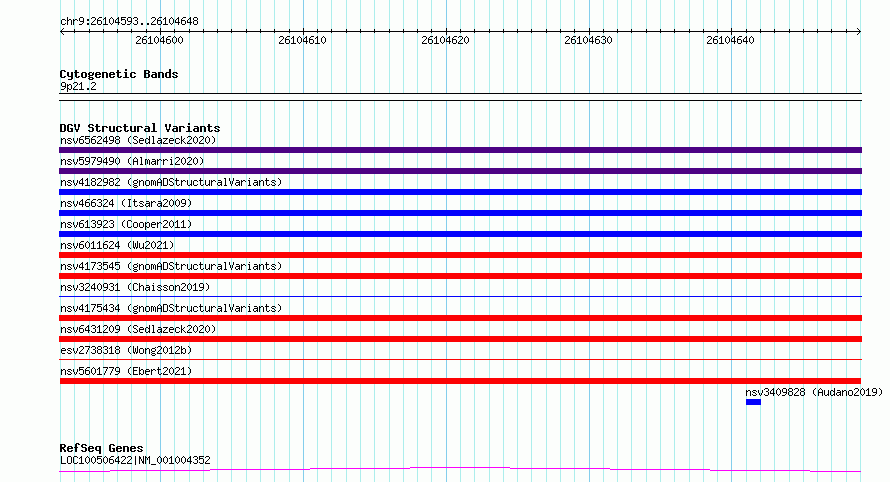
Task: Click ruler position 26104610
Action: 303,40
